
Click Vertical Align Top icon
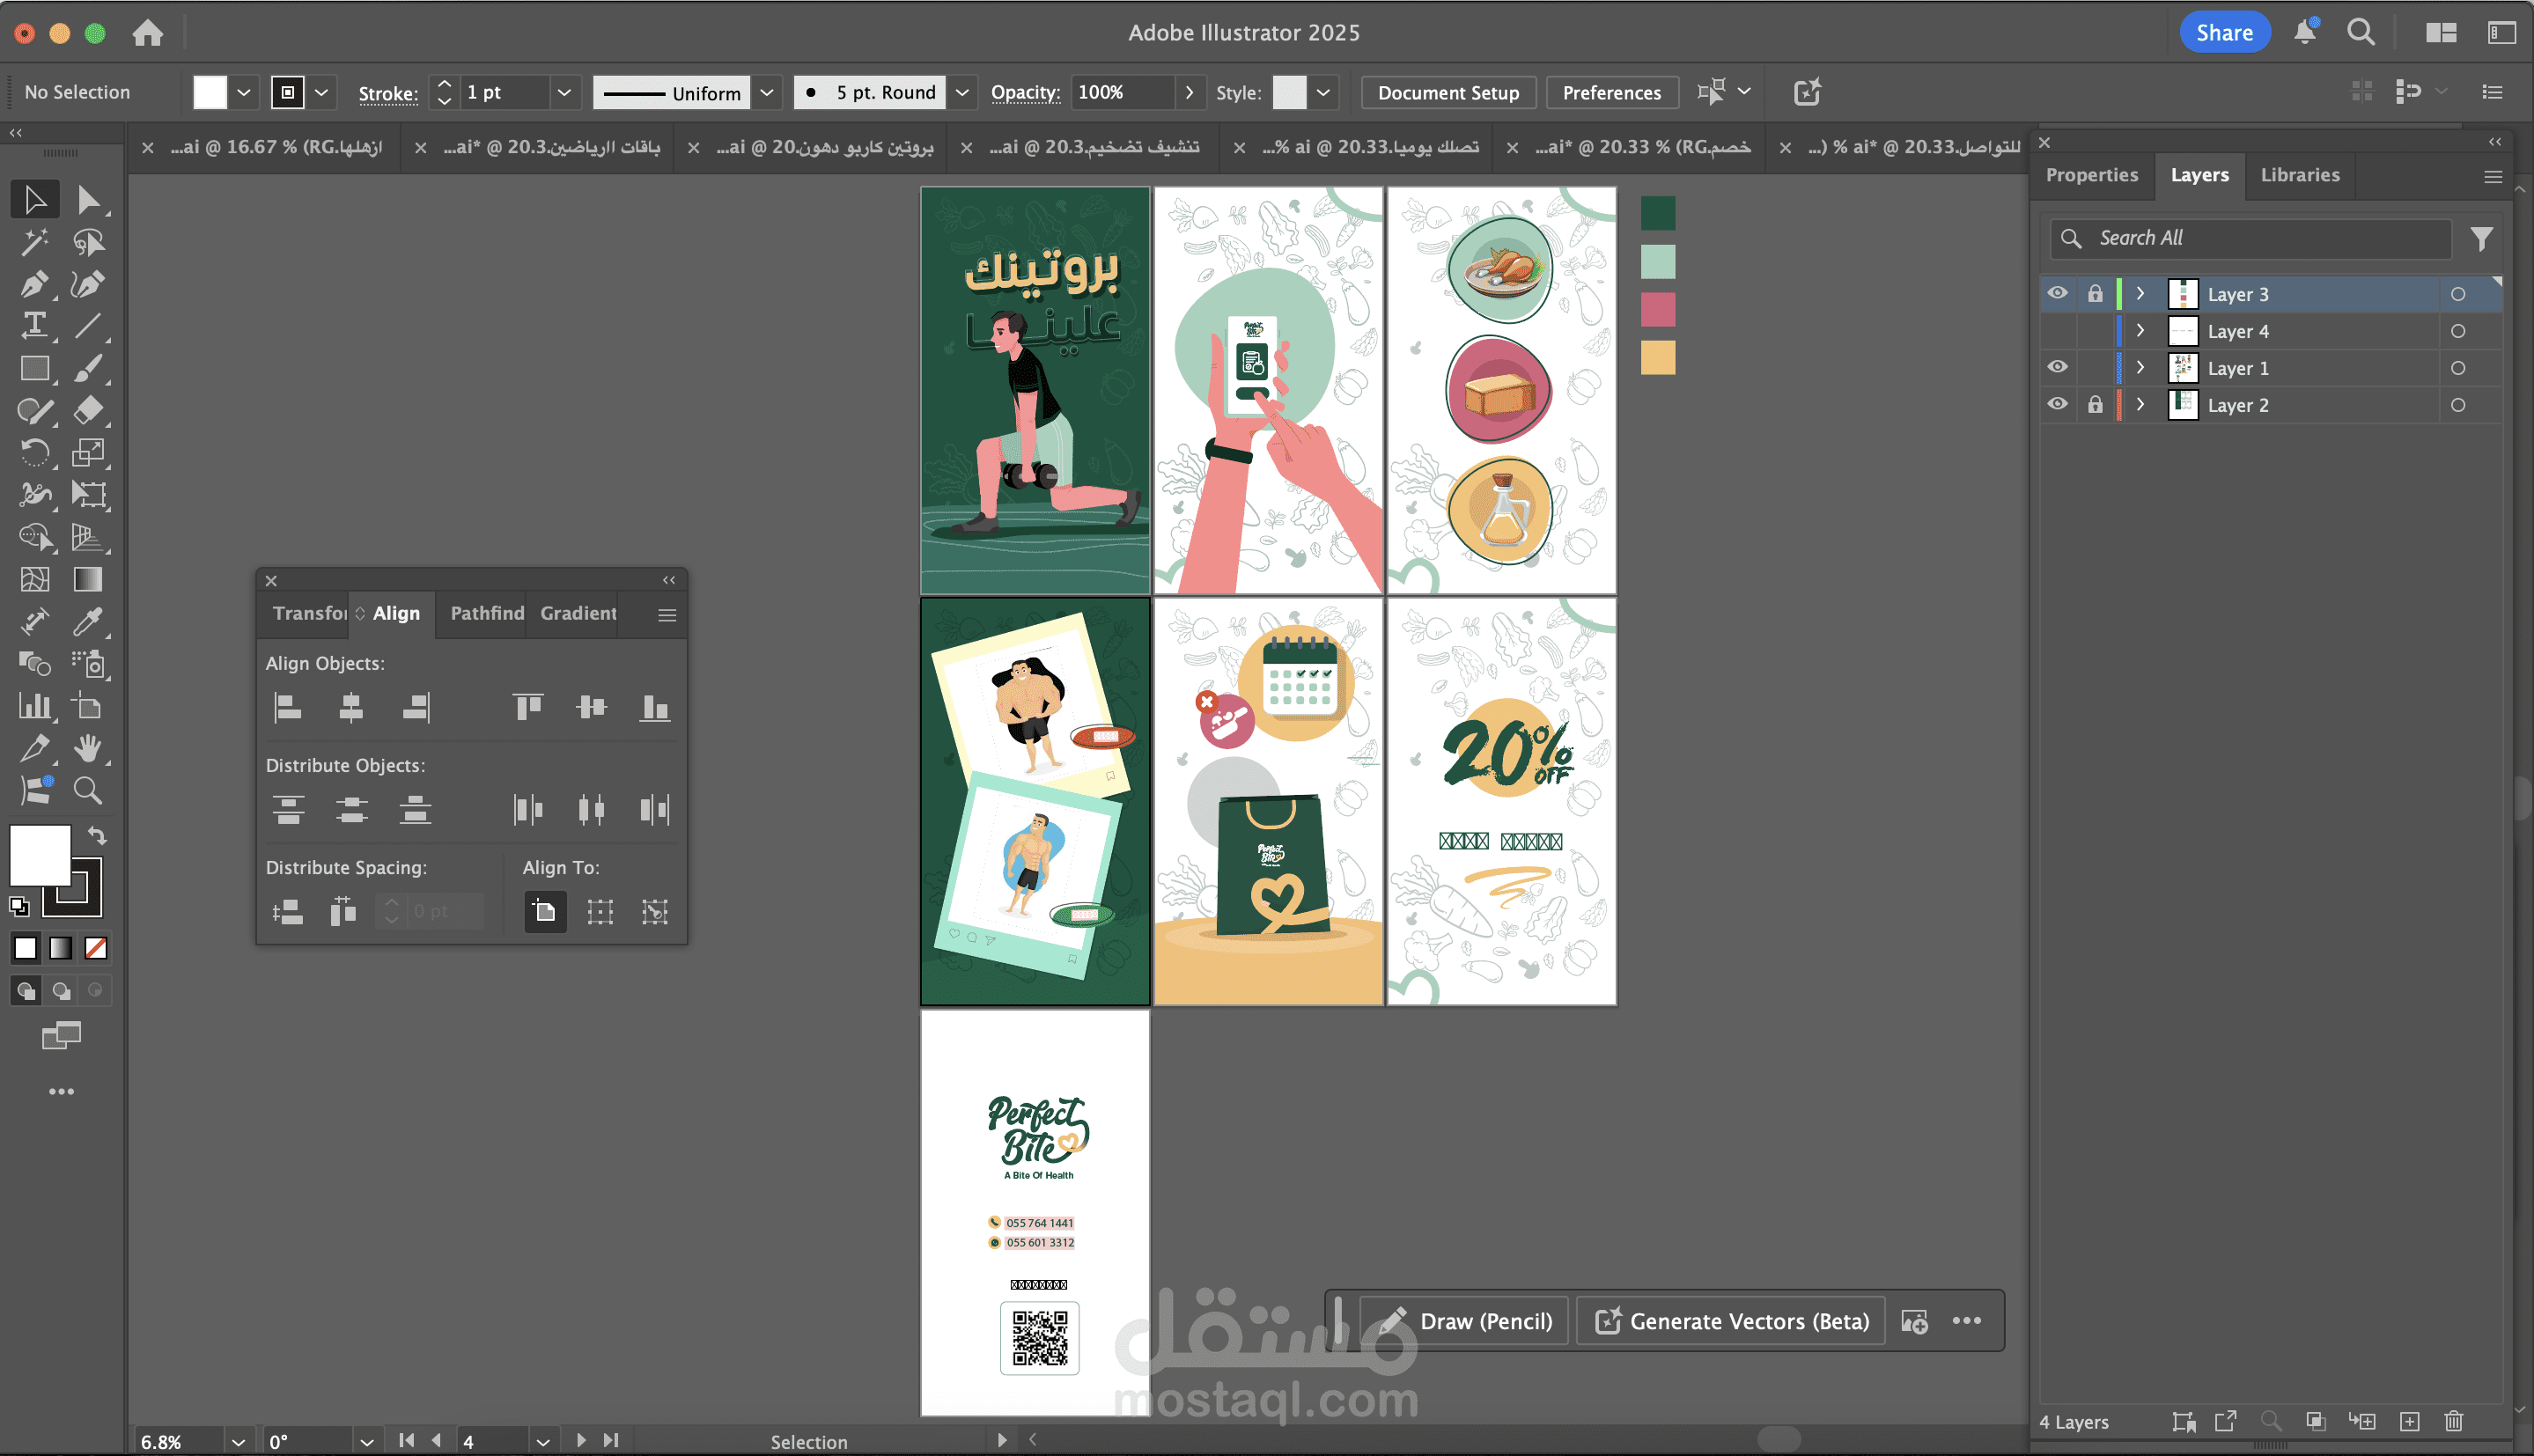[x=528, y=708]
